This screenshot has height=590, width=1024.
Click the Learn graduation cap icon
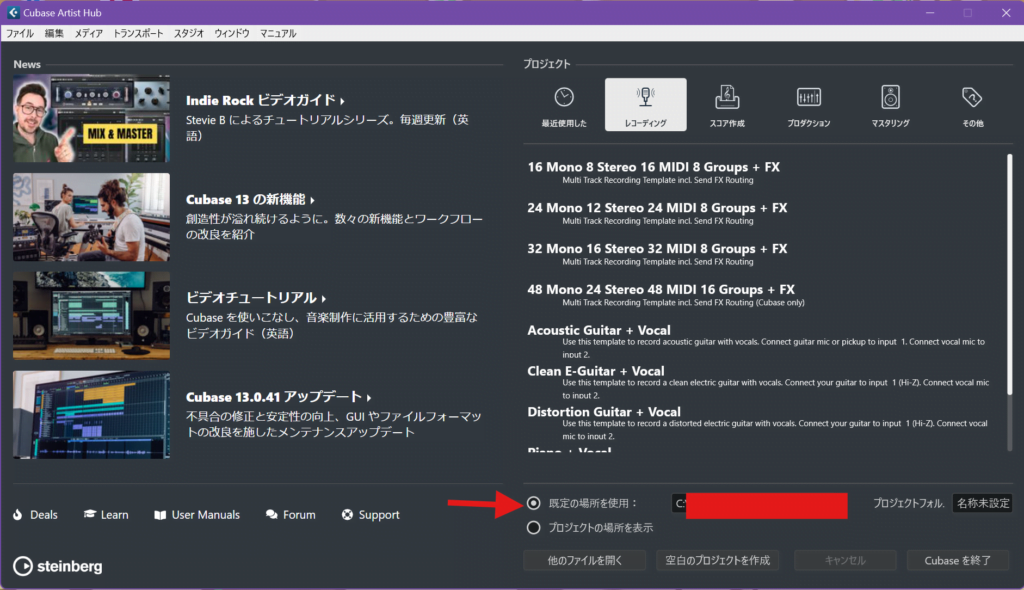tap(89, 514)
